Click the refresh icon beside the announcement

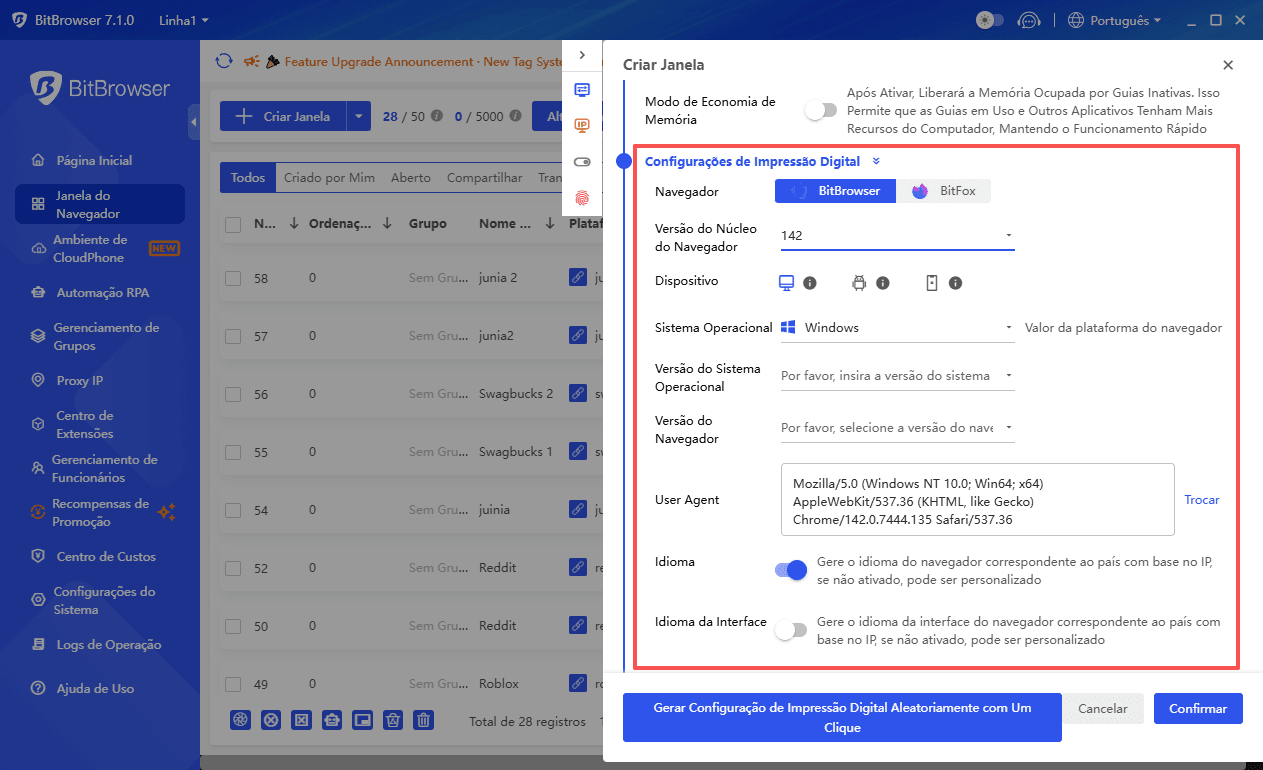(x=224, y=61)
